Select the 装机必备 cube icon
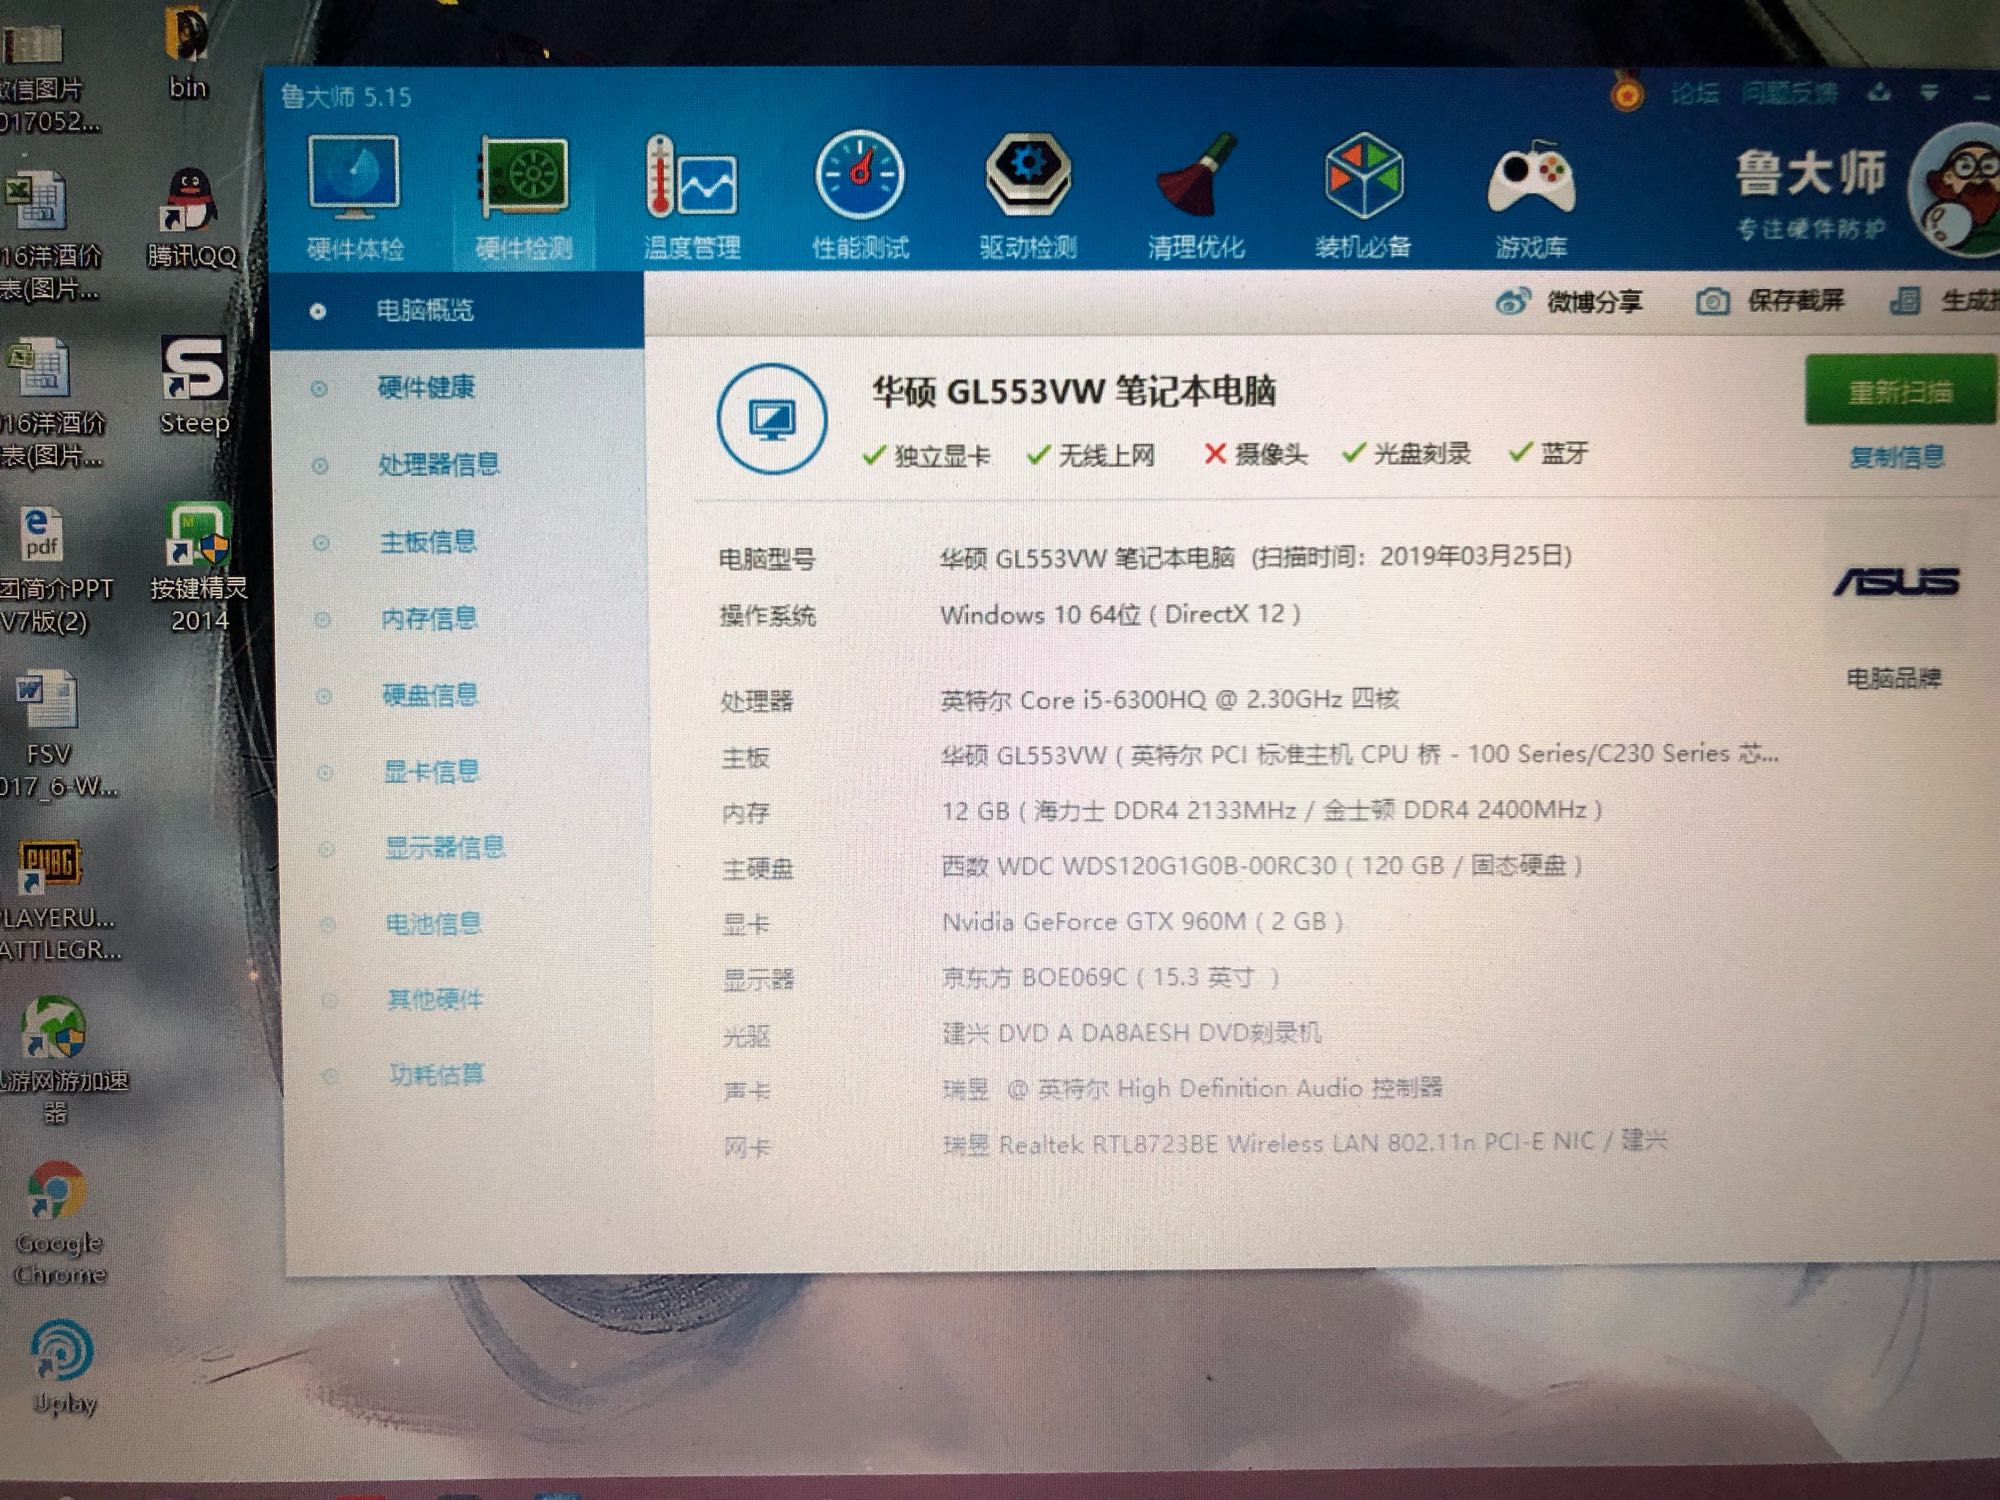The width and height of the screenshot is (2000, 1500). 1363,178
